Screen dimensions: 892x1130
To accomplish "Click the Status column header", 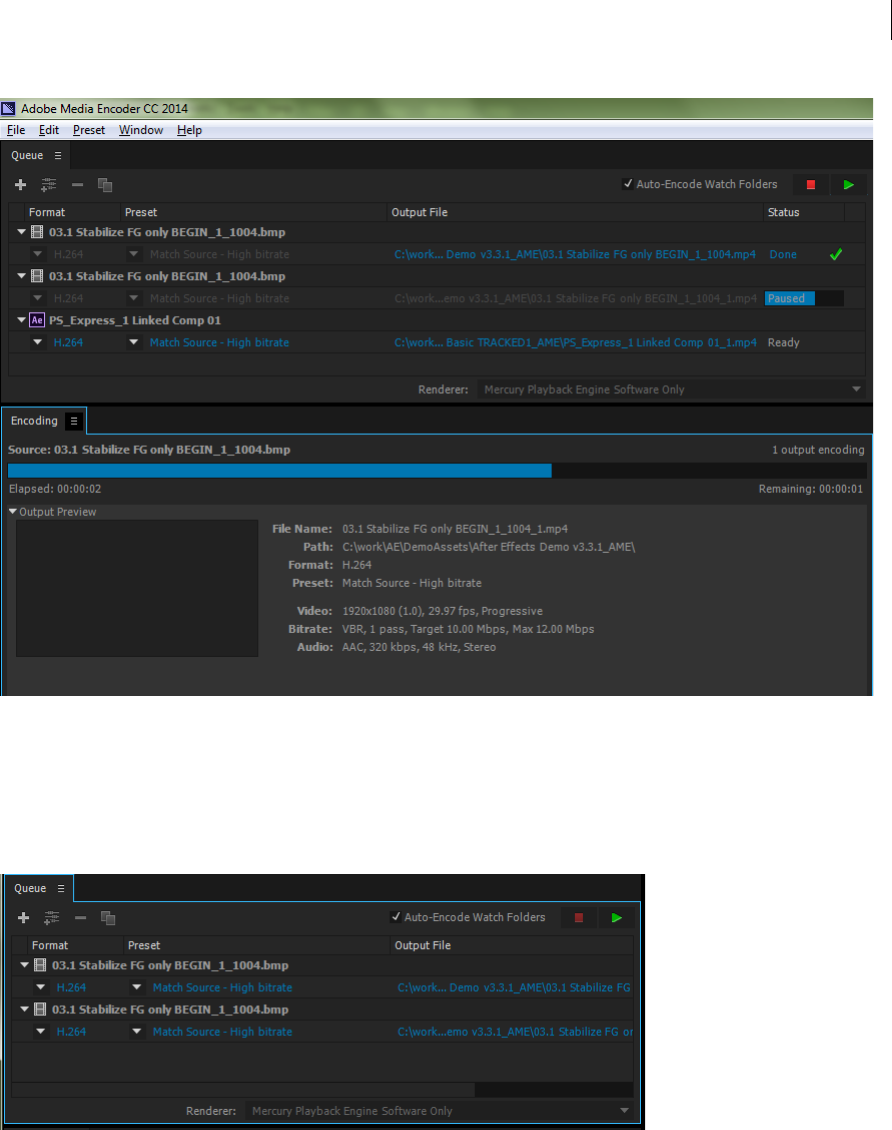I will click(783, 213).
